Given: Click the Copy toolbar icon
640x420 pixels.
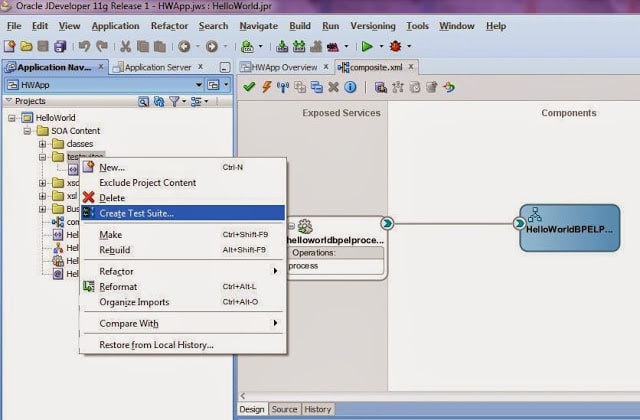Looking at the screenshot, I should pyautogui.click(x=142, y=46).
